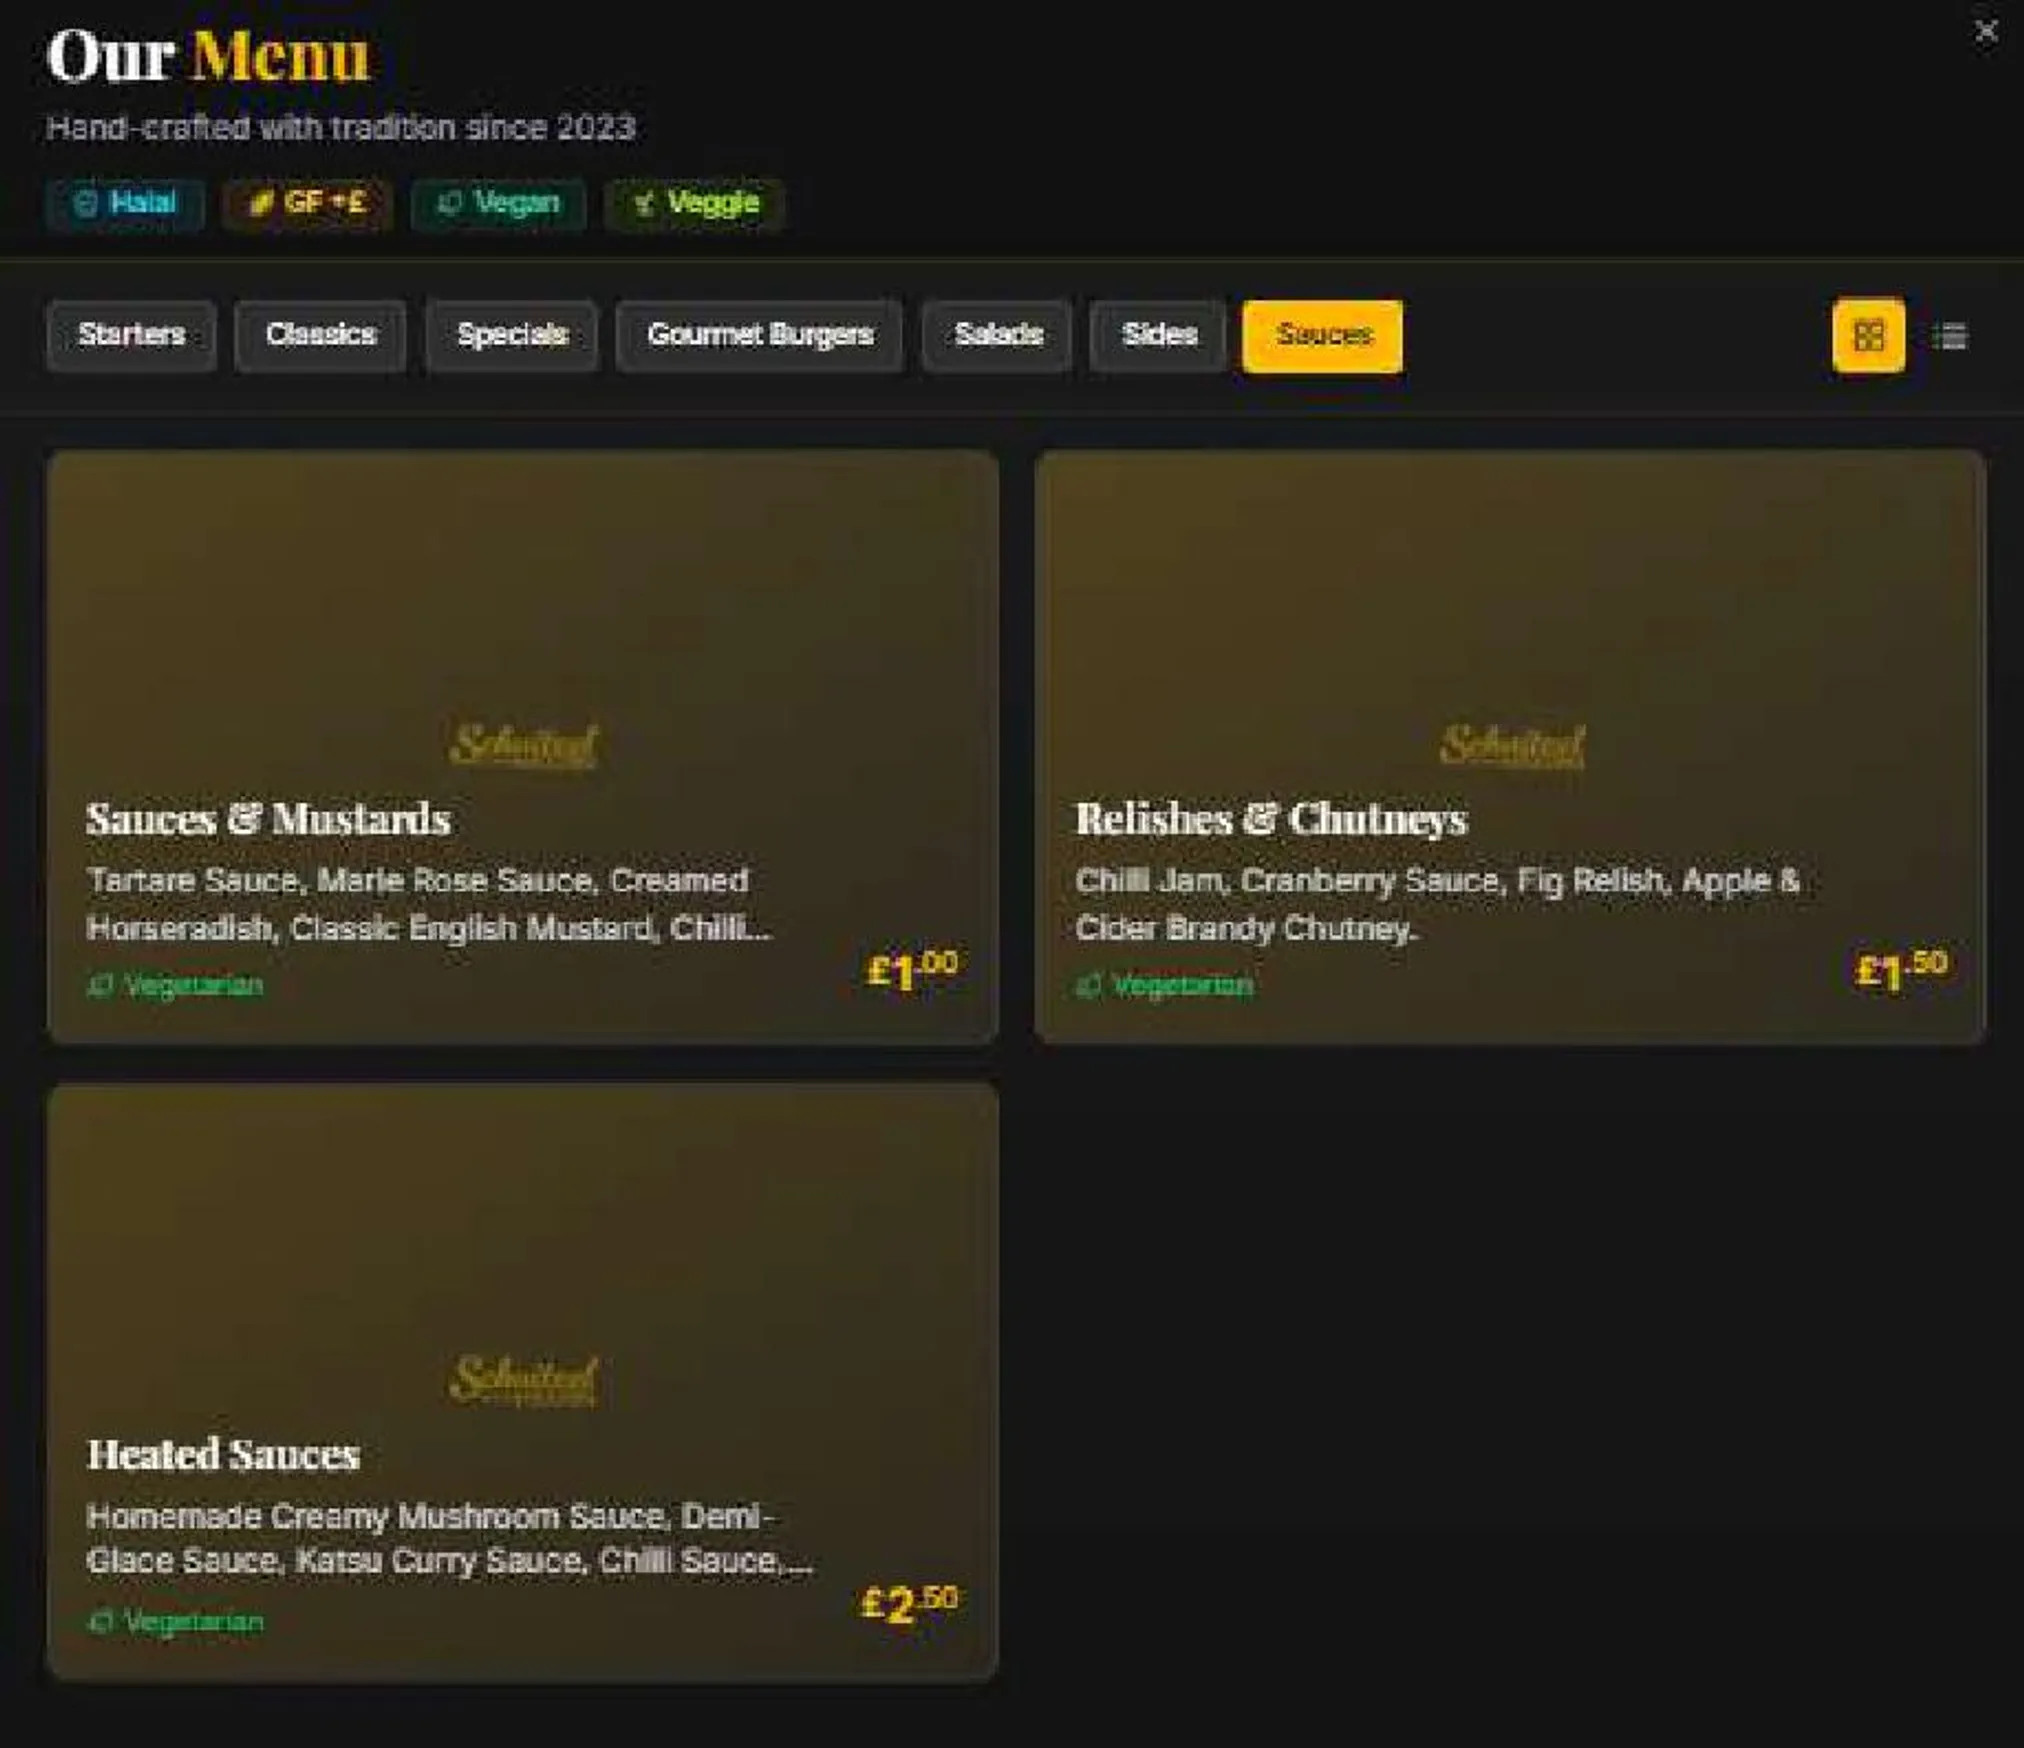Show the Salads category
The image size is (2024, 1748).
pyautogui.click(x=997, y=335)
